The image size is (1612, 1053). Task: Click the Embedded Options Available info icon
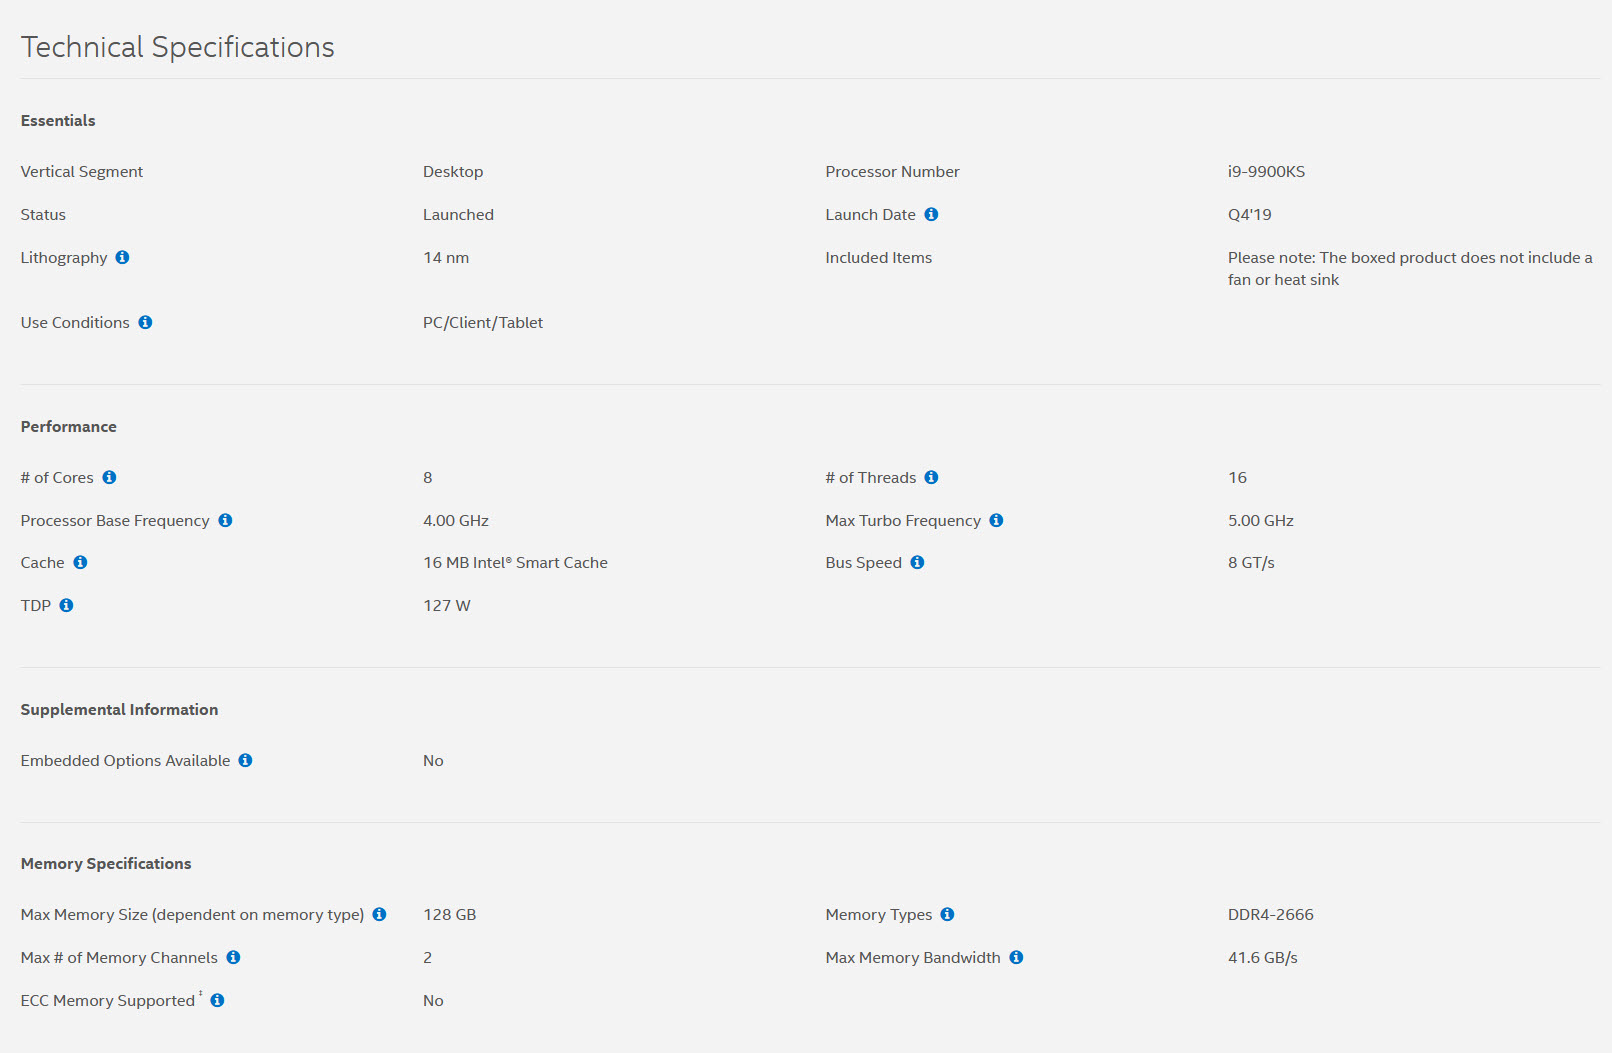point(245,760)
